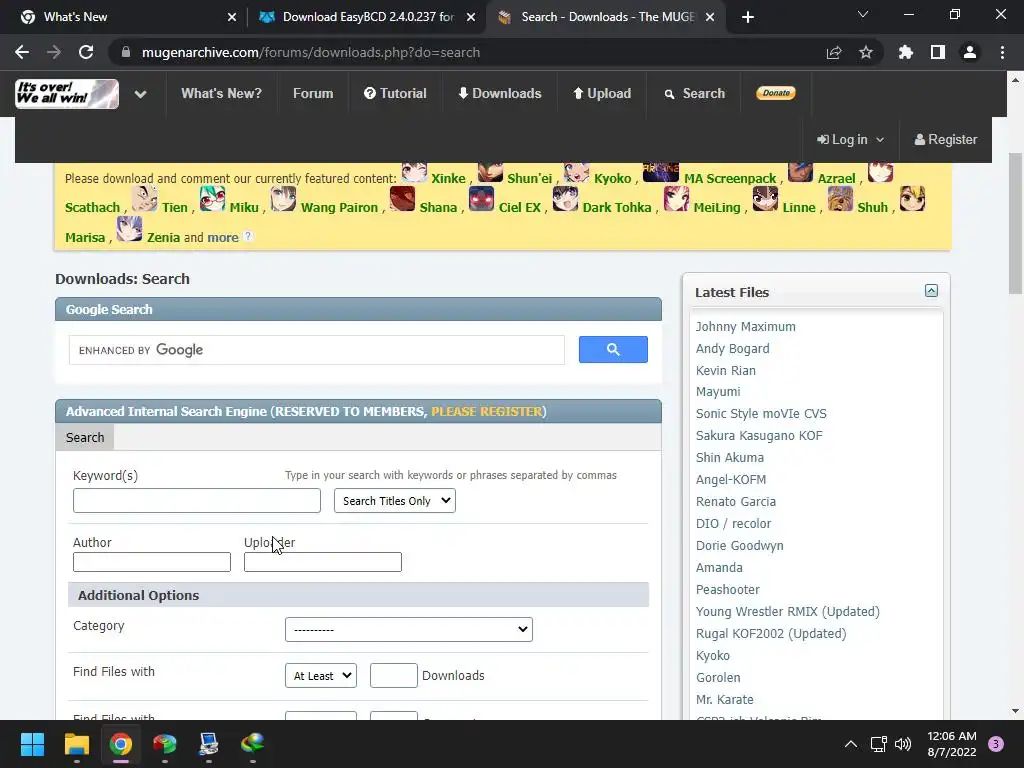This screenshot has width=1024, height=768.
Task: Open the Search Titles Only dropdown
Action: (x=394, y=501)
